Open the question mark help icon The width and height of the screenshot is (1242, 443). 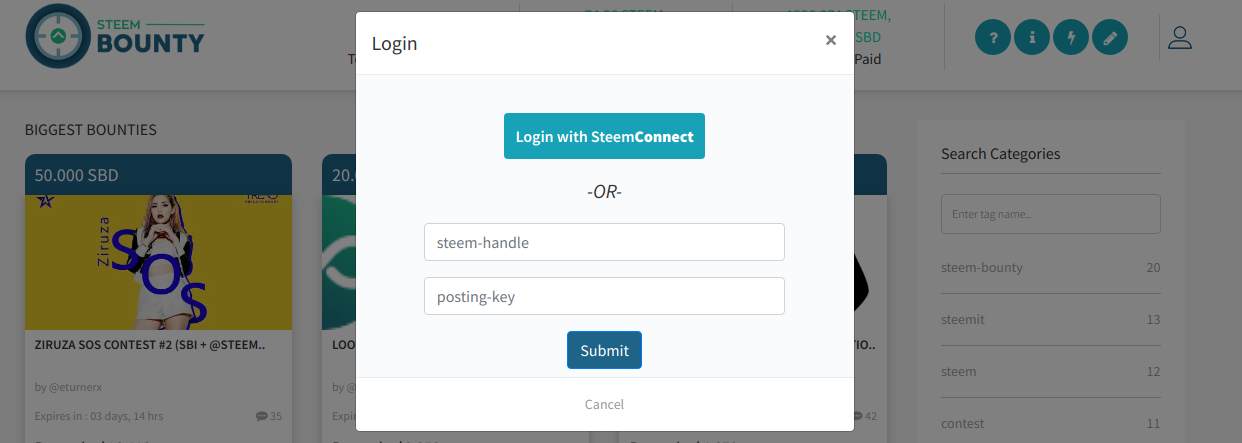coord(993,38)
